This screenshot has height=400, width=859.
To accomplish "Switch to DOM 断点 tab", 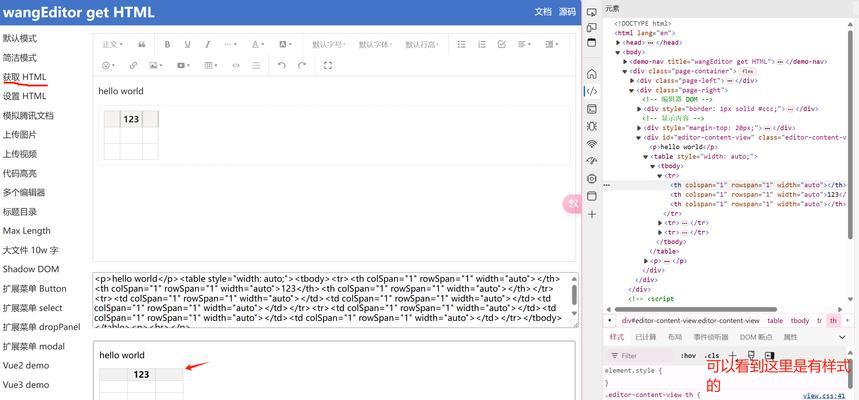I will point(756,337).
